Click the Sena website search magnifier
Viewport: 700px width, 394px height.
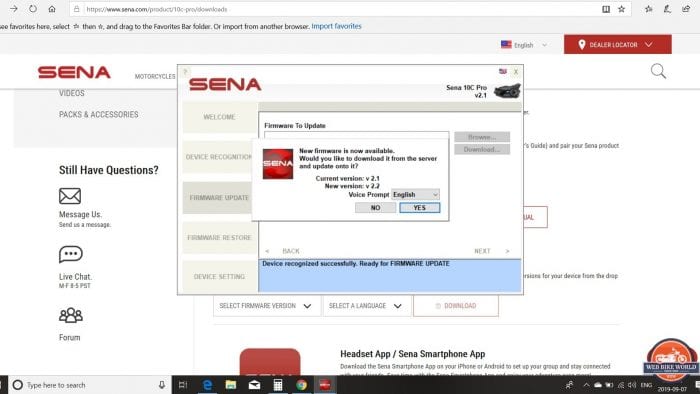tap(658, 71)
